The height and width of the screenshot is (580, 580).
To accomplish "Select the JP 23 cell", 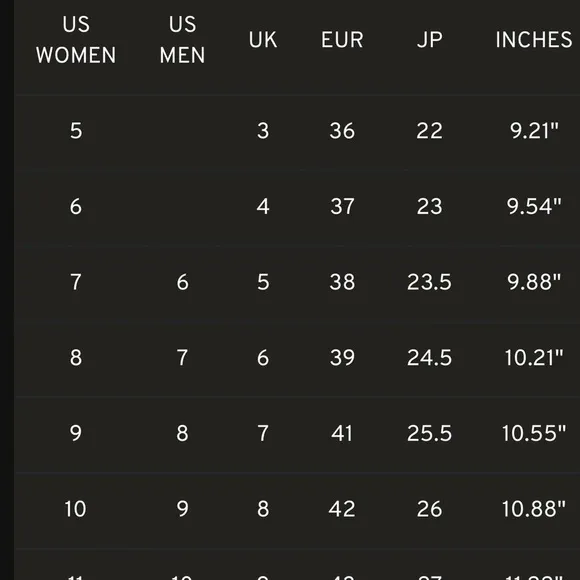I will [429, 206].
